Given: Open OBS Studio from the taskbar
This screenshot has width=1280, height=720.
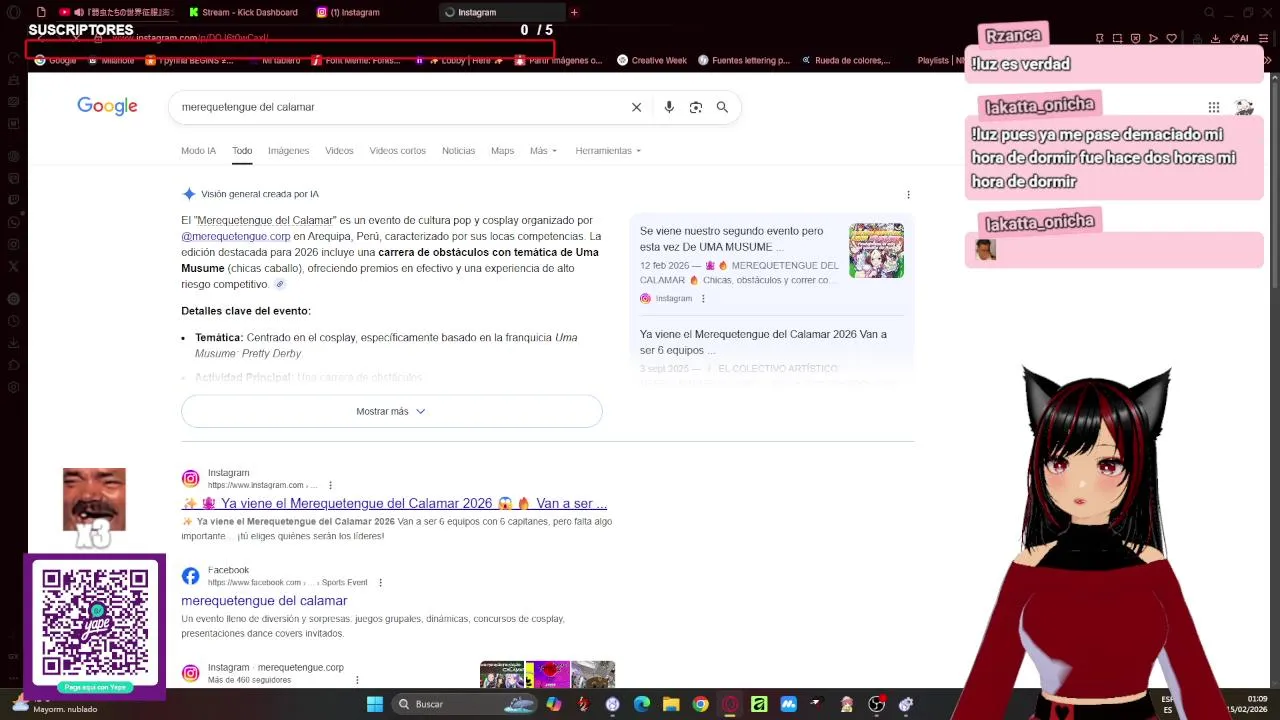Looking at the screenshot, I should 876,704.
